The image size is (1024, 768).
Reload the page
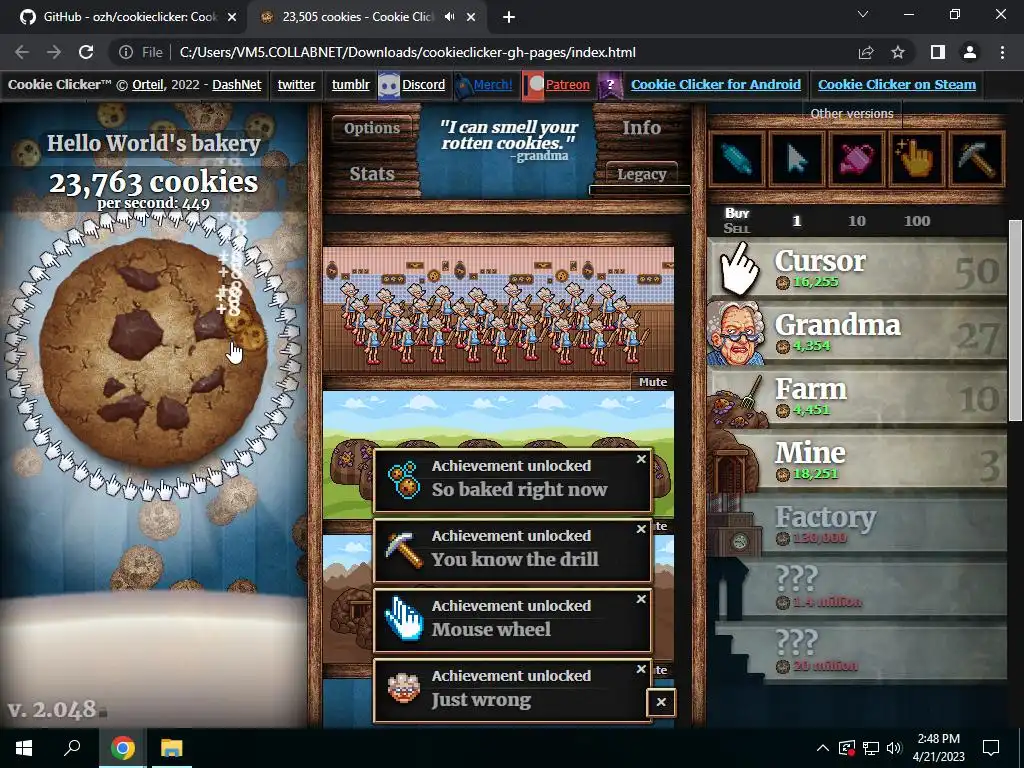(86, 52)
